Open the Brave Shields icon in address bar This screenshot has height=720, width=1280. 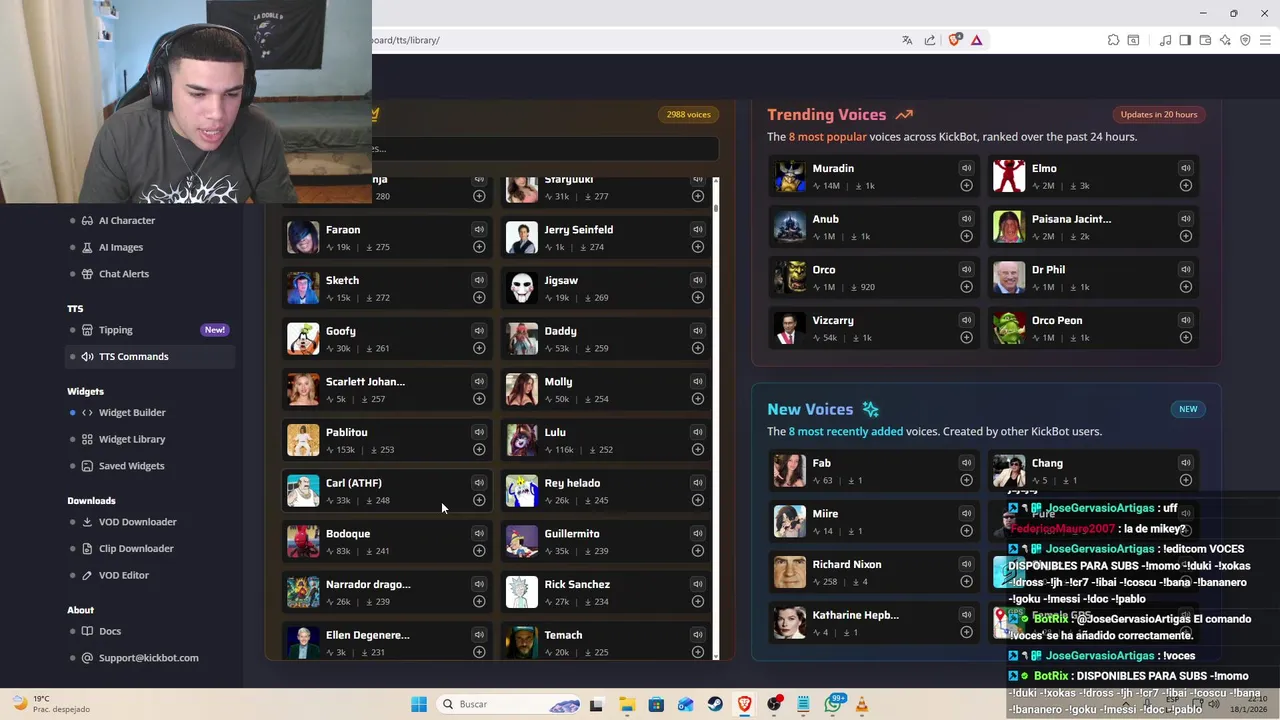tap(955, 40)
